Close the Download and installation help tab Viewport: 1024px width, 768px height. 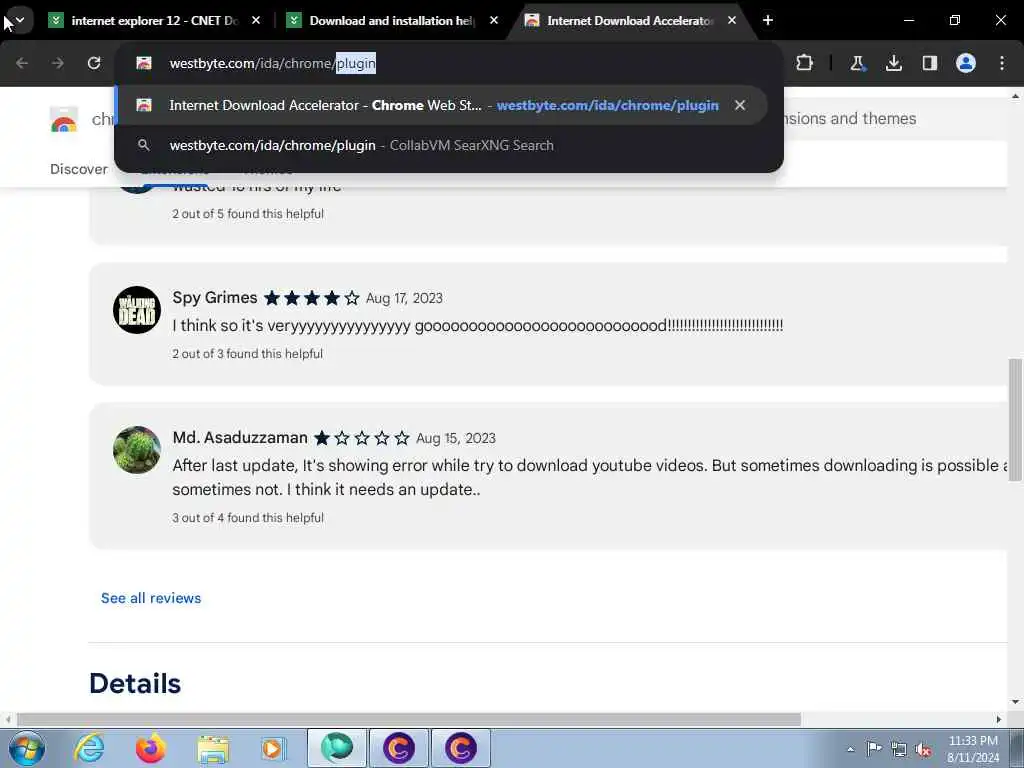click(494, 20)
